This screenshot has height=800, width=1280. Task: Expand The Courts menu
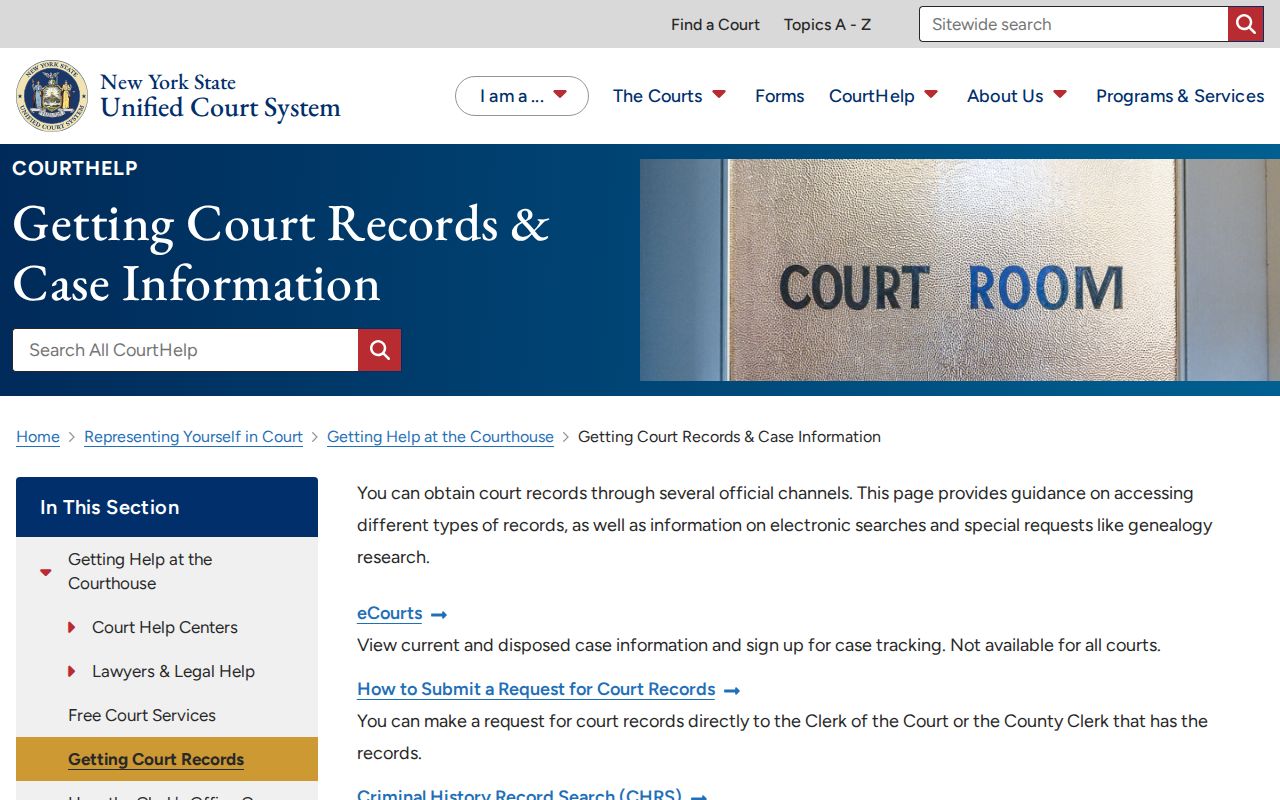click(718, 95)
